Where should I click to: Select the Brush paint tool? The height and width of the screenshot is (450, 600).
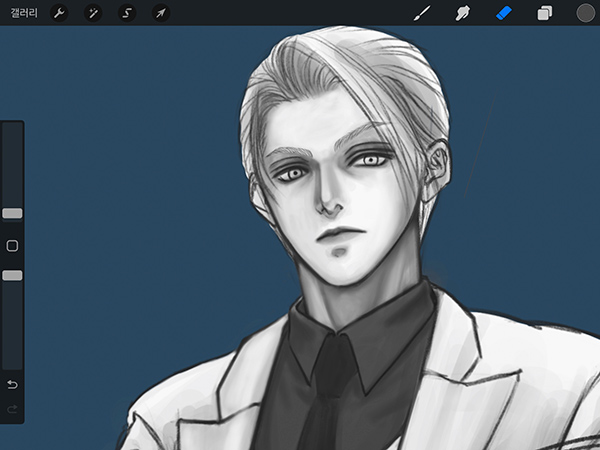[422, 13]
